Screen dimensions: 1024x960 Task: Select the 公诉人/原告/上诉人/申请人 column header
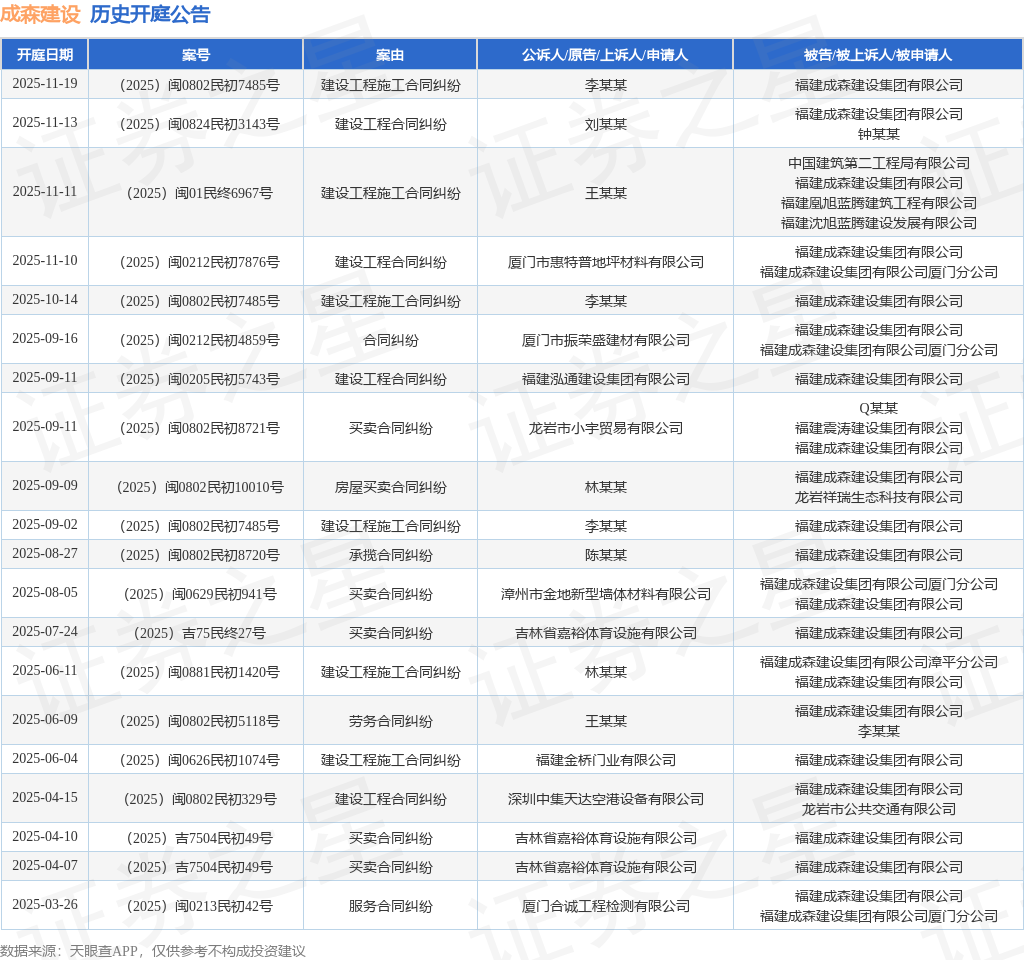point(605,55)
